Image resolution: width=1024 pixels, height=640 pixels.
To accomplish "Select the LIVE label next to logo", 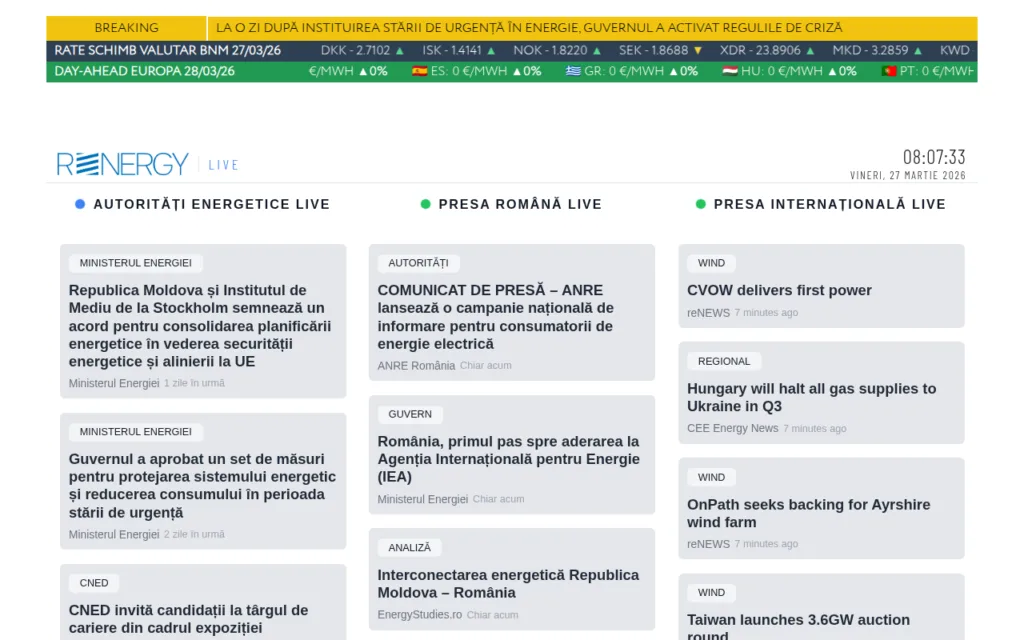I will click(223, 165).
